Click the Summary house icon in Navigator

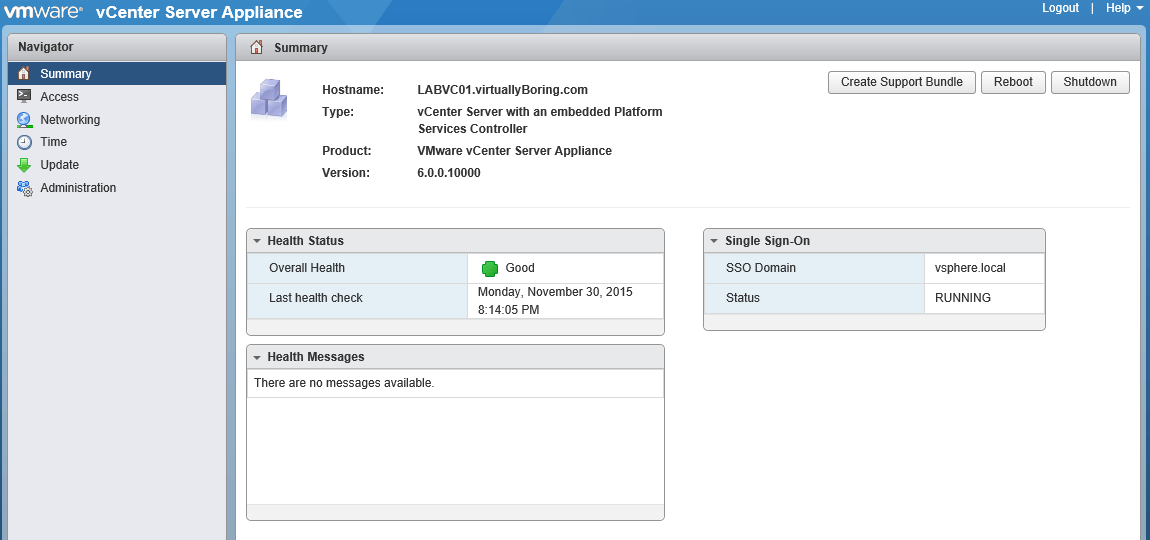pyautogui.click(x=24, y=73)
